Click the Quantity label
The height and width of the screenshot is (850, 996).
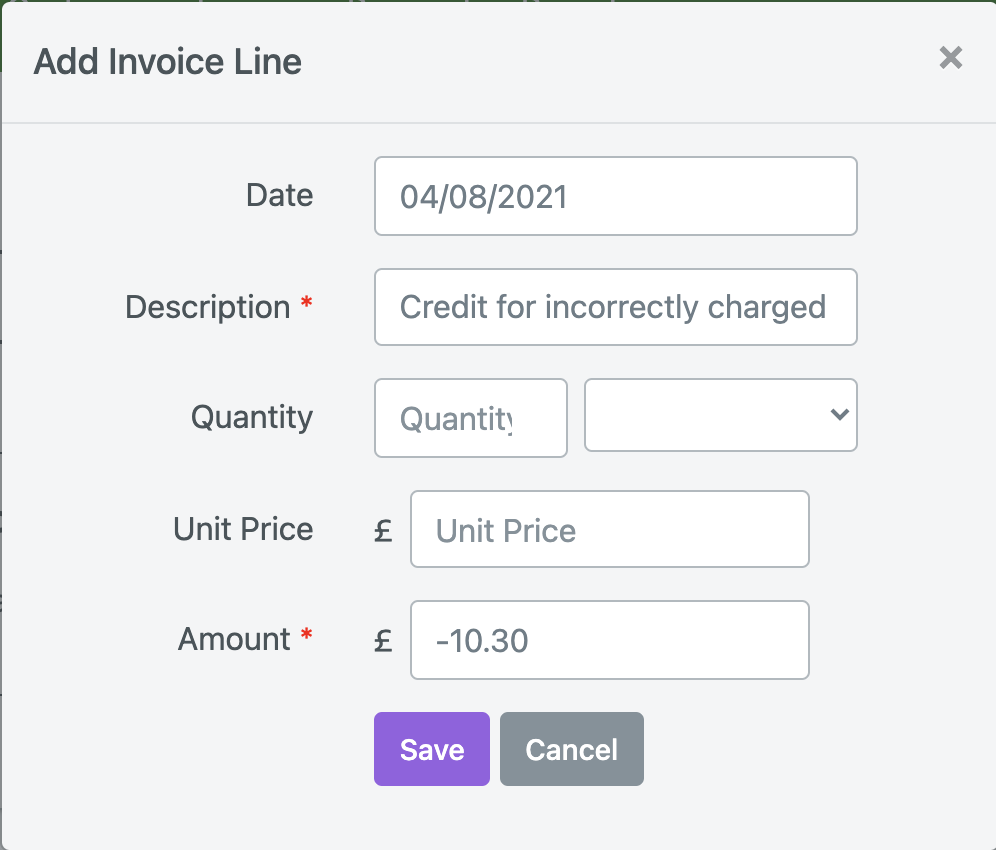click(252, 418)
